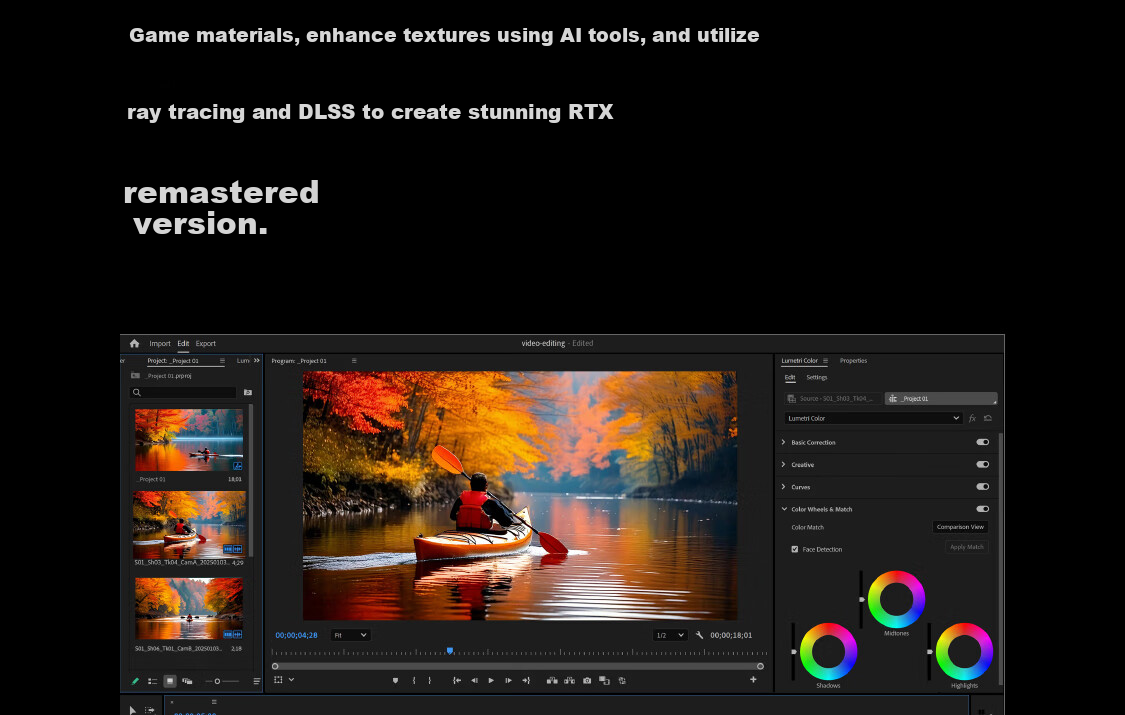Switch to the Lumetri Color panel tab
Image resolution: width=1125 pixels, height=715 pixels.
[799, 361]
